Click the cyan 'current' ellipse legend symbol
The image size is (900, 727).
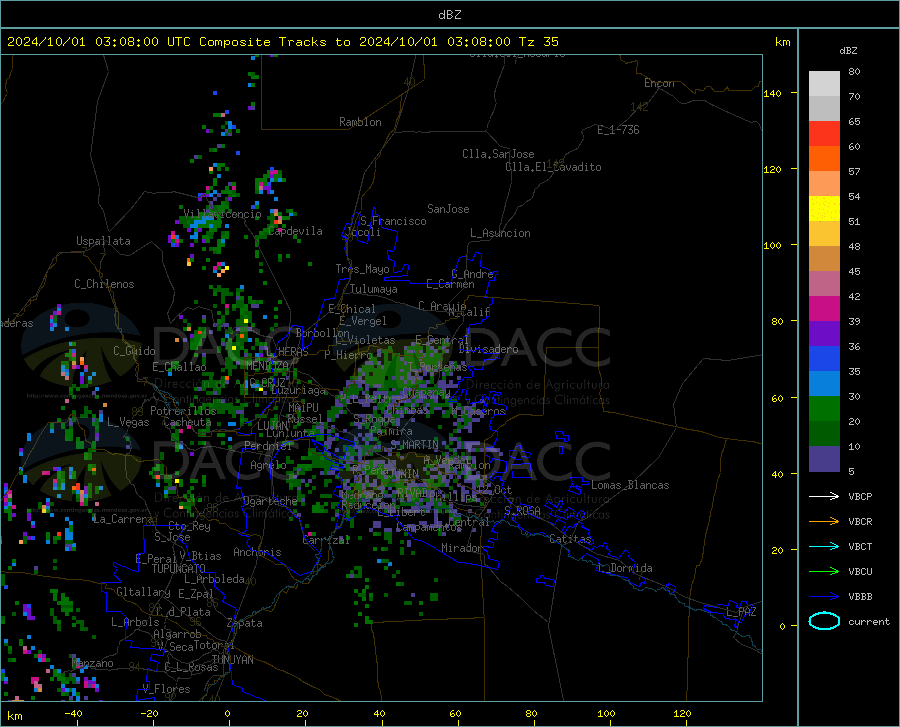point(824,621)
